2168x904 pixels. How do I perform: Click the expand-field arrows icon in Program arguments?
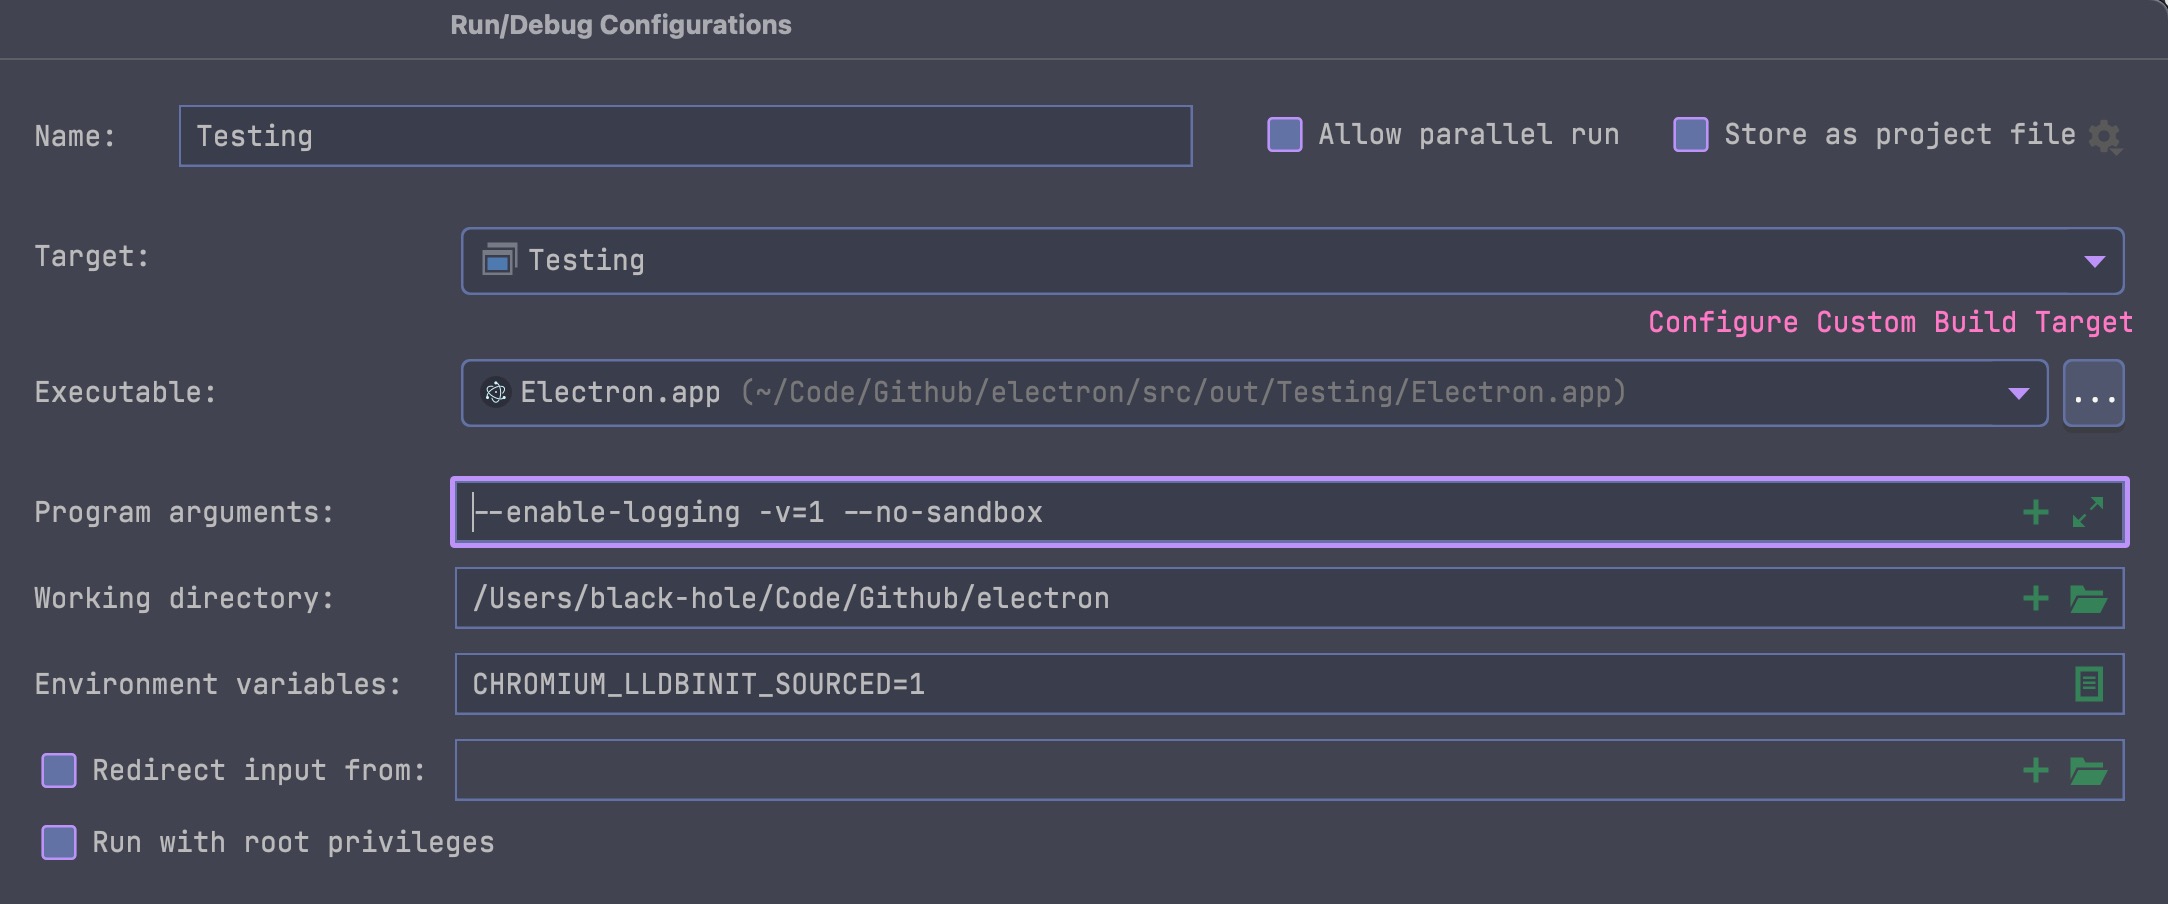pyautogui.click(x=2086, y=512)
